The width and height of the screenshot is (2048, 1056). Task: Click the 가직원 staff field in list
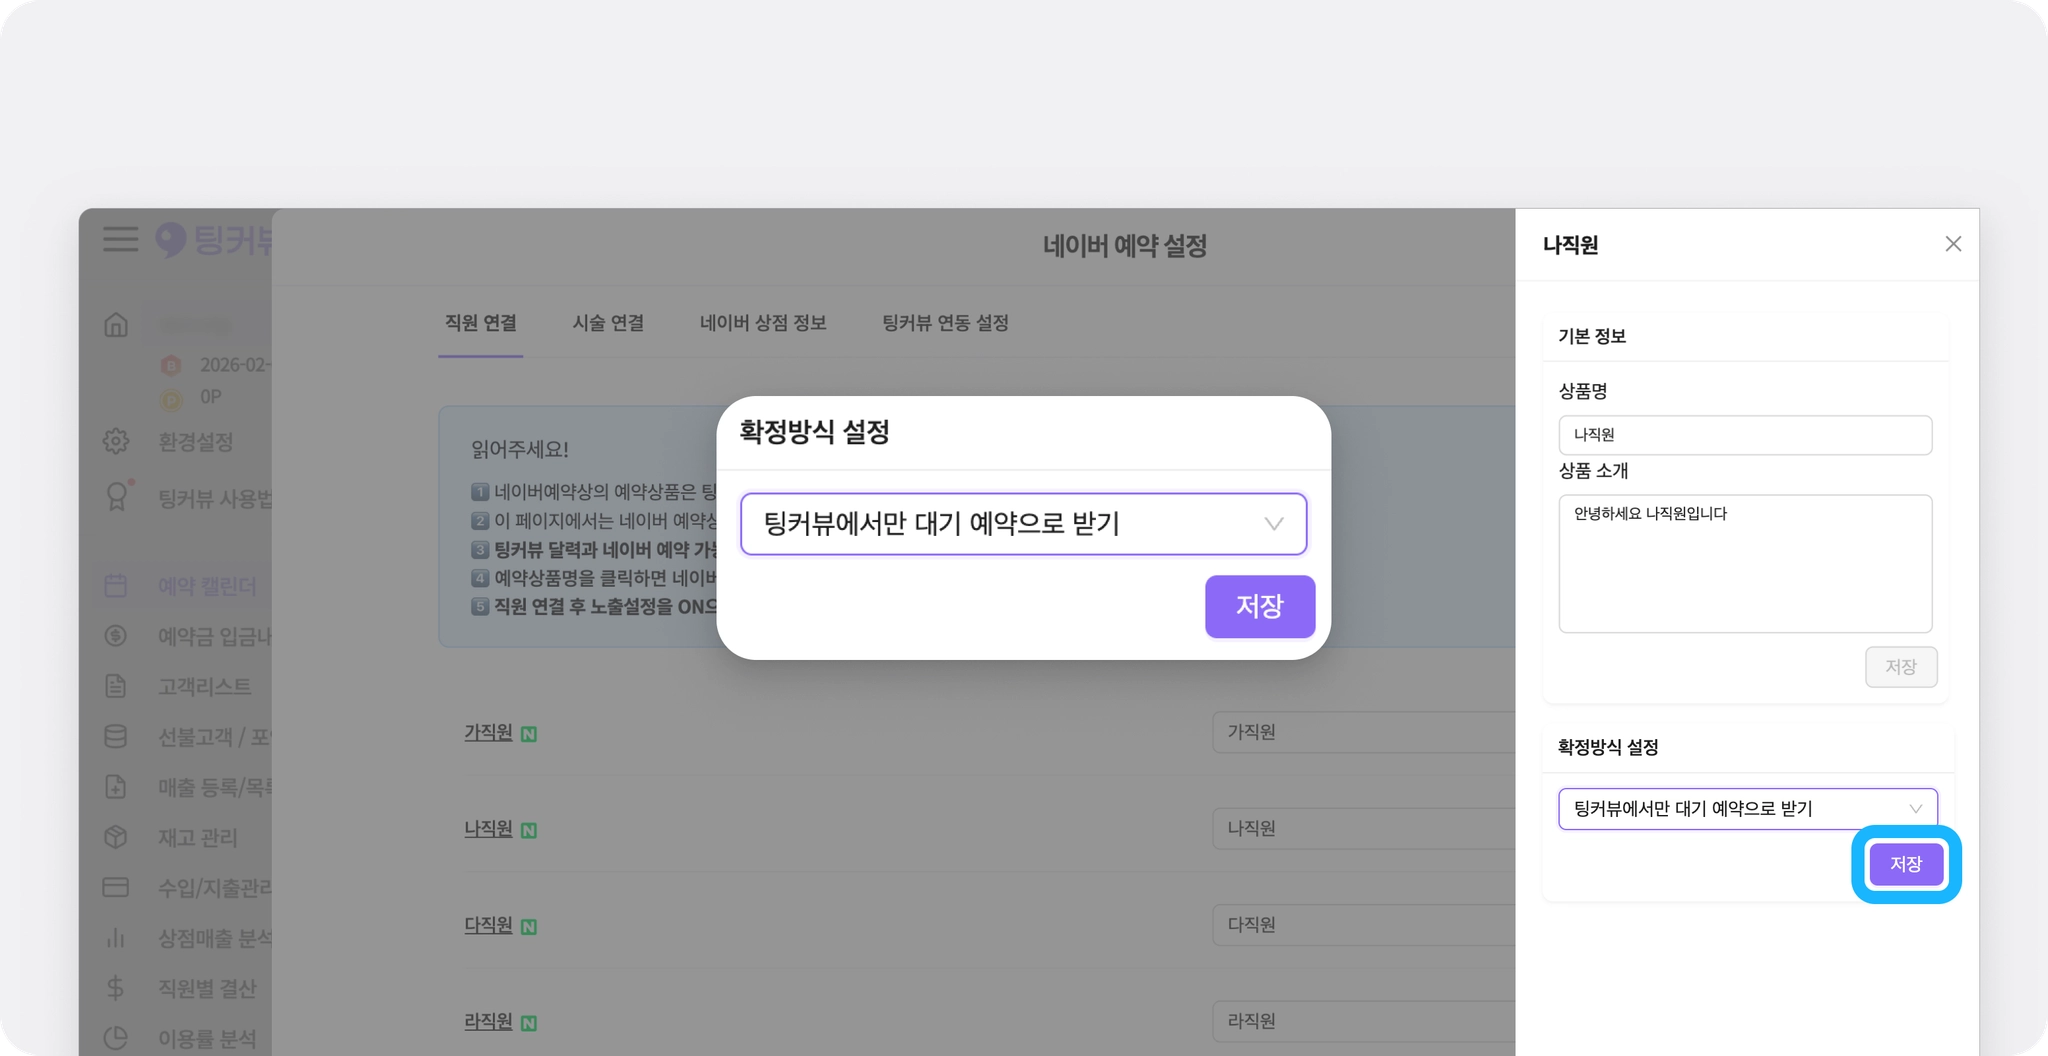tap(1364, 732)
